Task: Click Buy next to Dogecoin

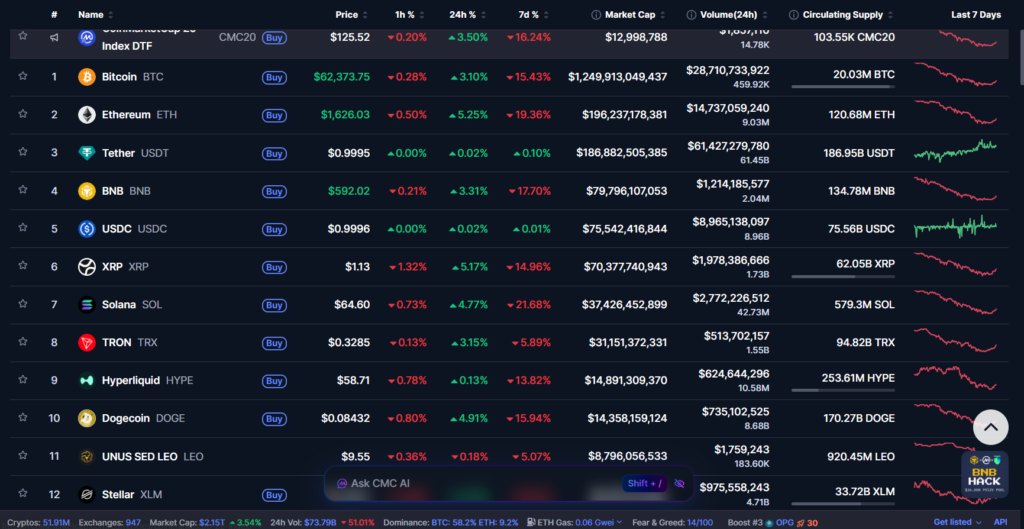Action: coord(274,418)
